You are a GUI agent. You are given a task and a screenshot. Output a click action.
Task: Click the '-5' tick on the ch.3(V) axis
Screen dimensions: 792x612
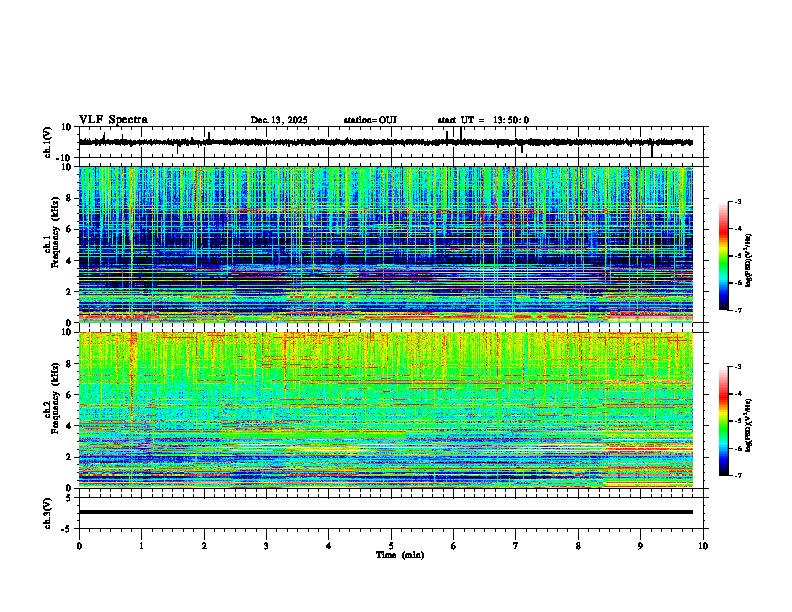pyautogui.click(x=68, y=528)
